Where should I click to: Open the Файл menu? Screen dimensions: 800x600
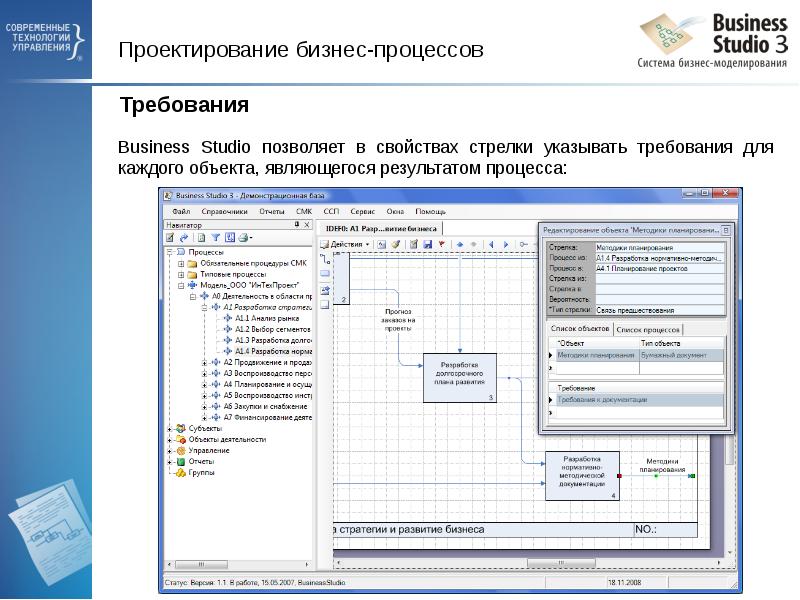point(181,211)
